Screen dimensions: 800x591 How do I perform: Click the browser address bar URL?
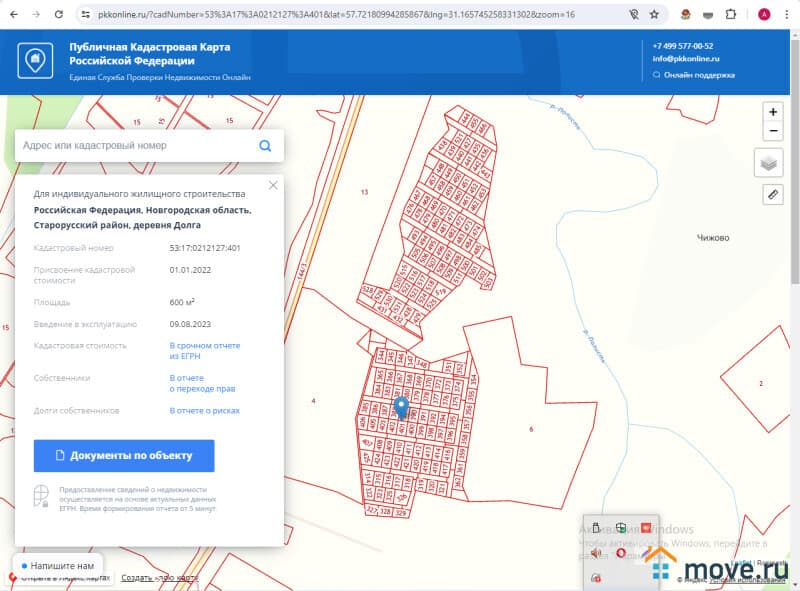(336, 15)
